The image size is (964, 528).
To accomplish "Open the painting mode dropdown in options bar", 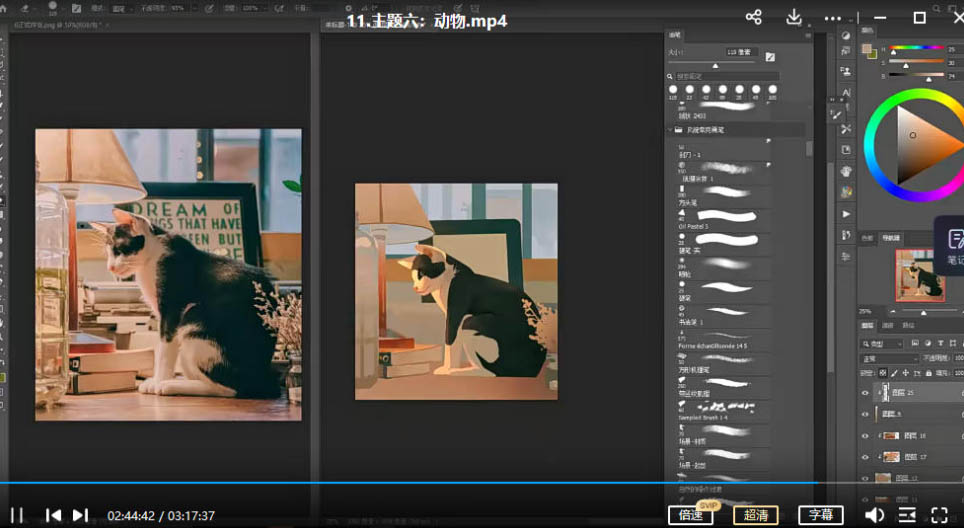I will pos(123,9).
